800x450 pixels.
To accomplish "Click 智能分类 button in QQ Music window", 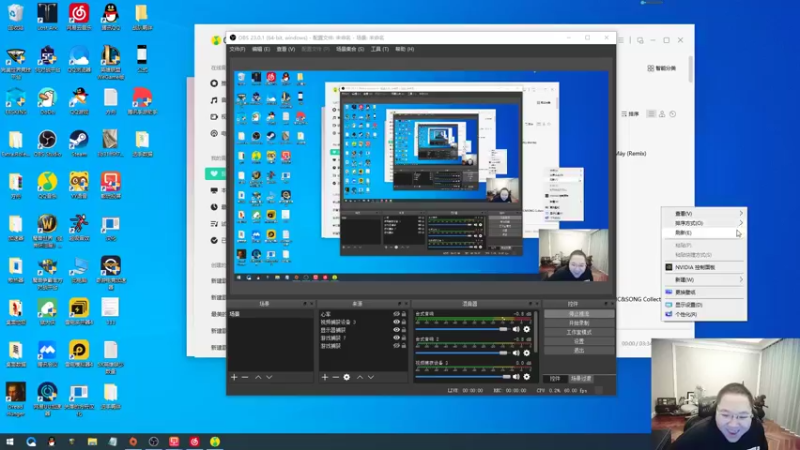I will pyautogui.click(x=662, y=68).
